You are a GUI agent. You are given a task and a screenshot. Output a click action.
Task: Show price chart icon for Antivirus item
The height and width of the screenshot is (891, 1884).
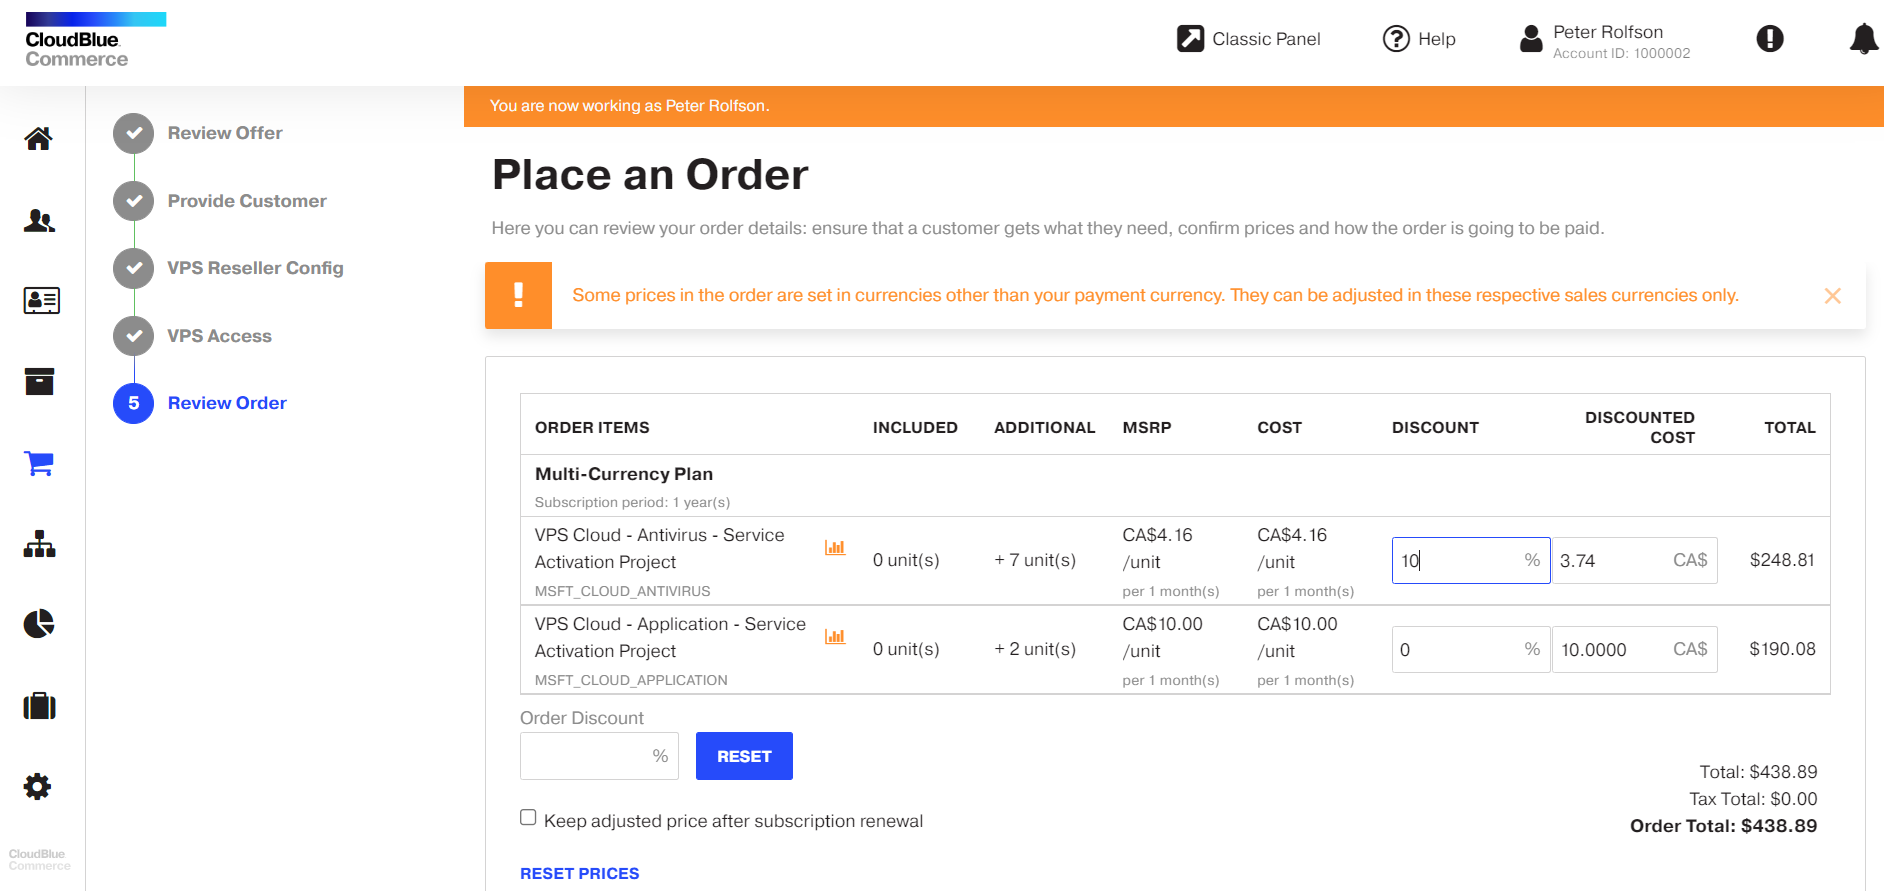(x=835, y=547)
